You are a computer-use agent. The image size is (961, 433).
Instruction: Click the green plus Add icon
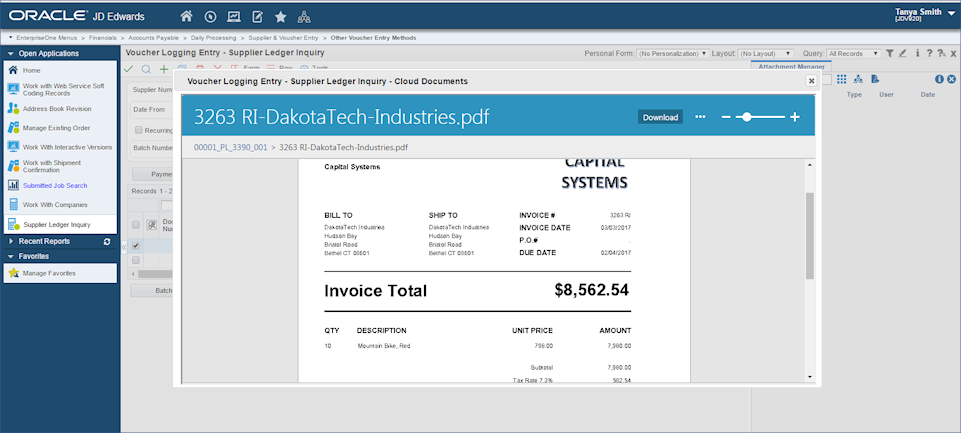tap(164, 69)
